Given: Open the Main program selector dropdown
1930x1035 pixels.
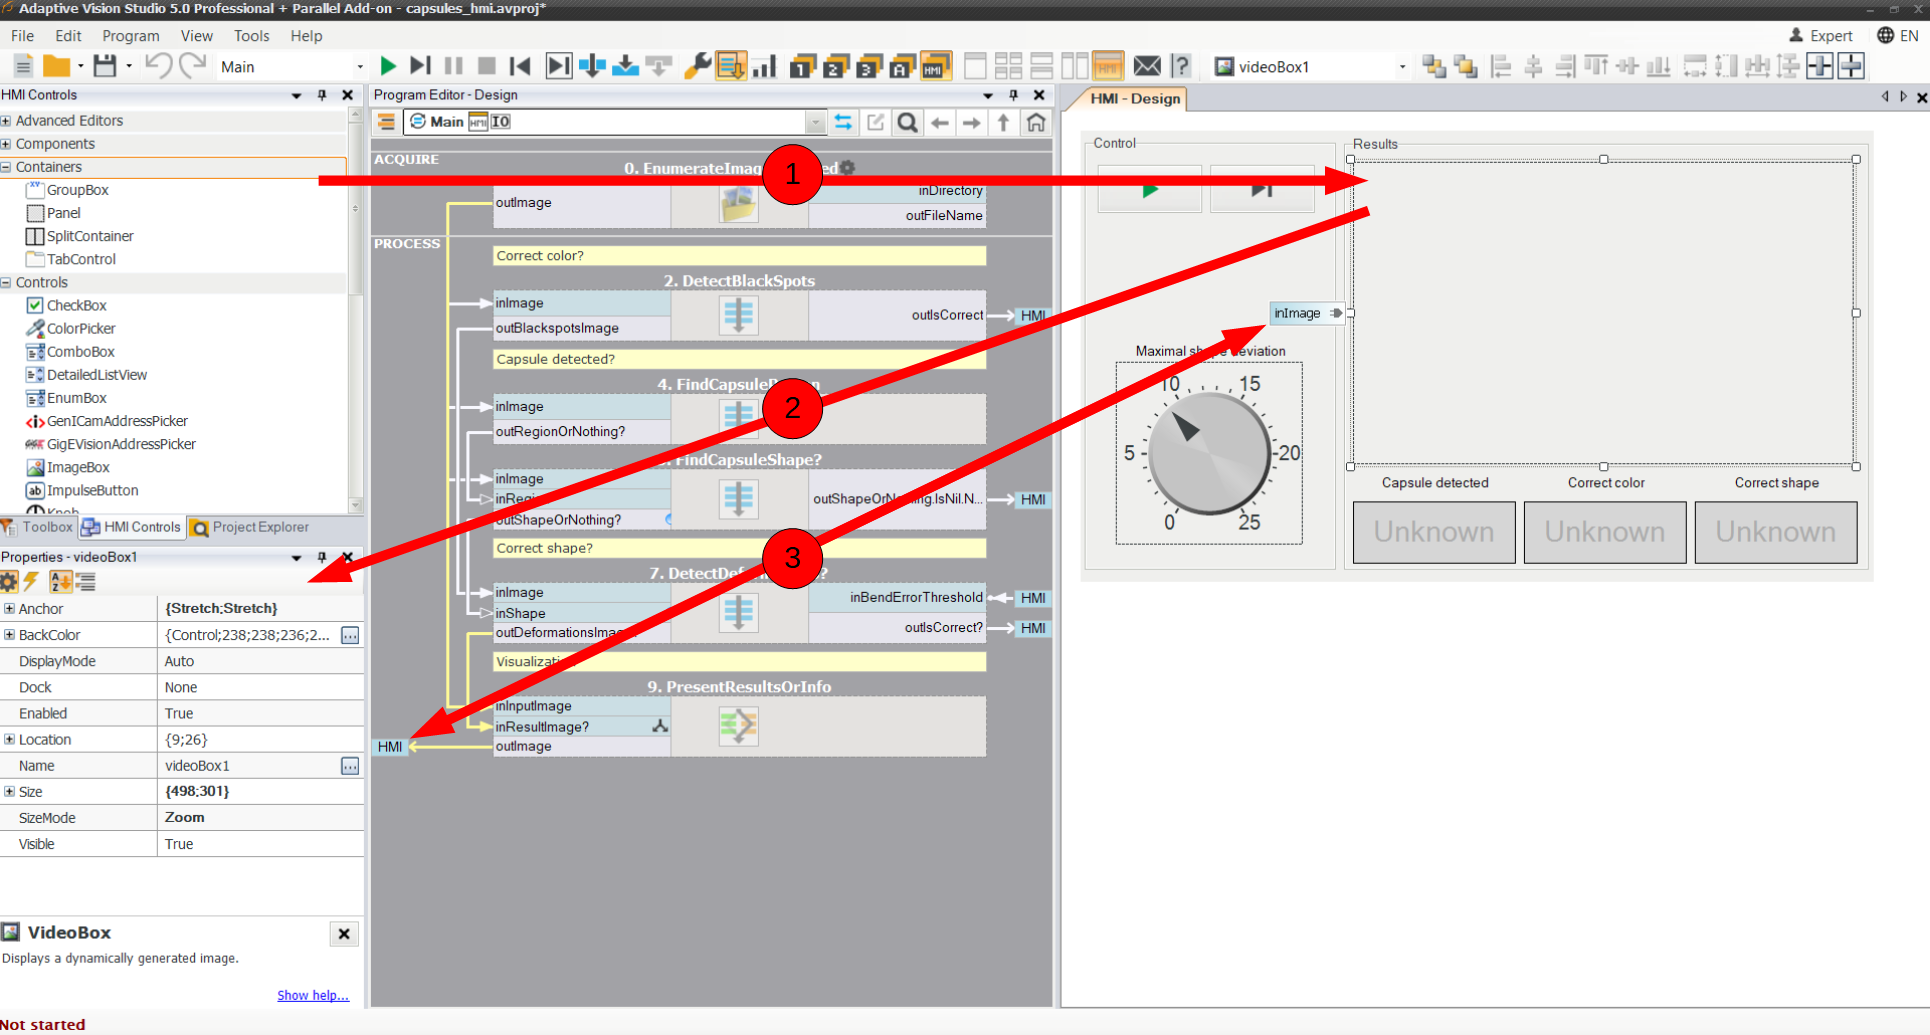Looking at the screenshot, I should 359,67.
